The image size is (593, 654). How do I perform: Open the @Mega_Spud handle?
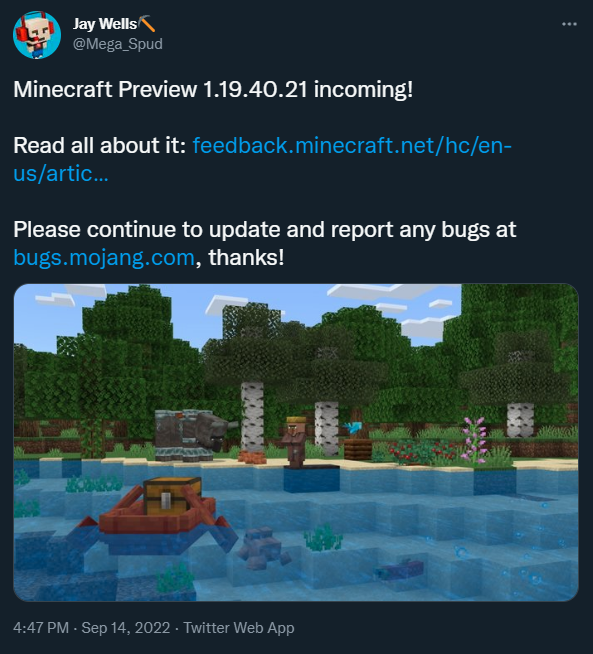click(x=118, y=44)
